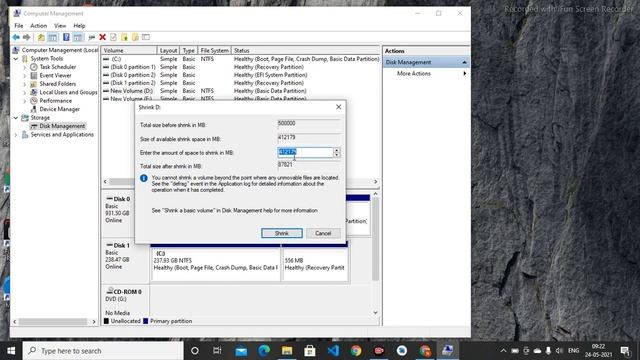The height and width of the screenshot is (360, 640).
Task: Open Microsoft Store from the taskbar
Action: click(x=310, y=351)
